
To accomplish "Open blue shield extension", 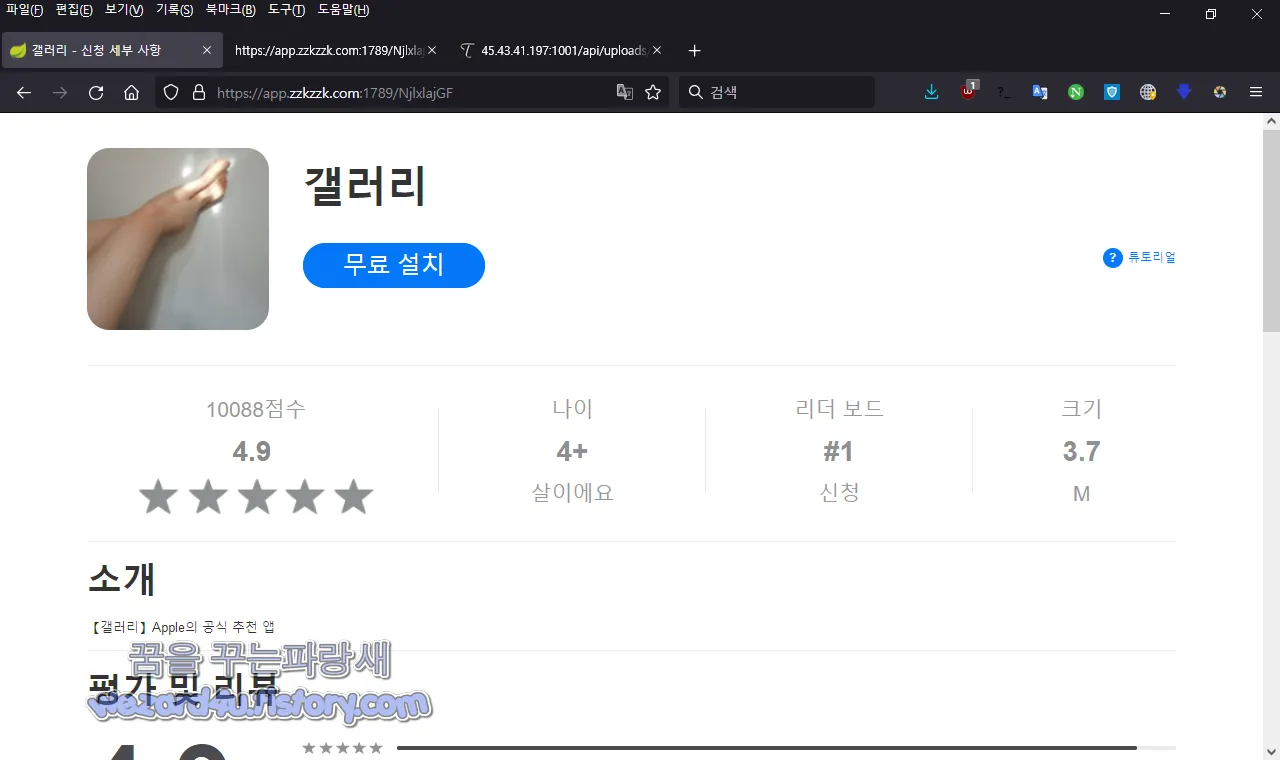I will point(1112,92).
